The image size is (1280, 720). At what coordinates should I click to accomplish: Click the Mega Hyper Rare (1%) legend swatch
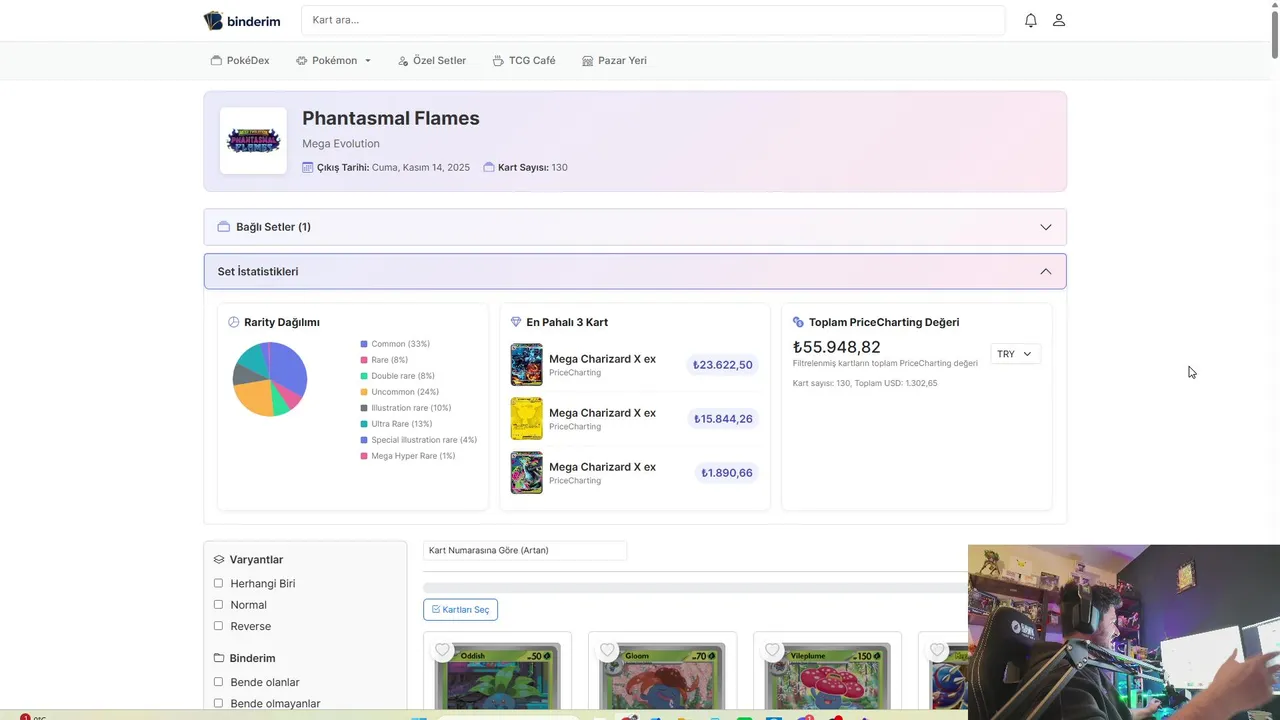[364, 456]
